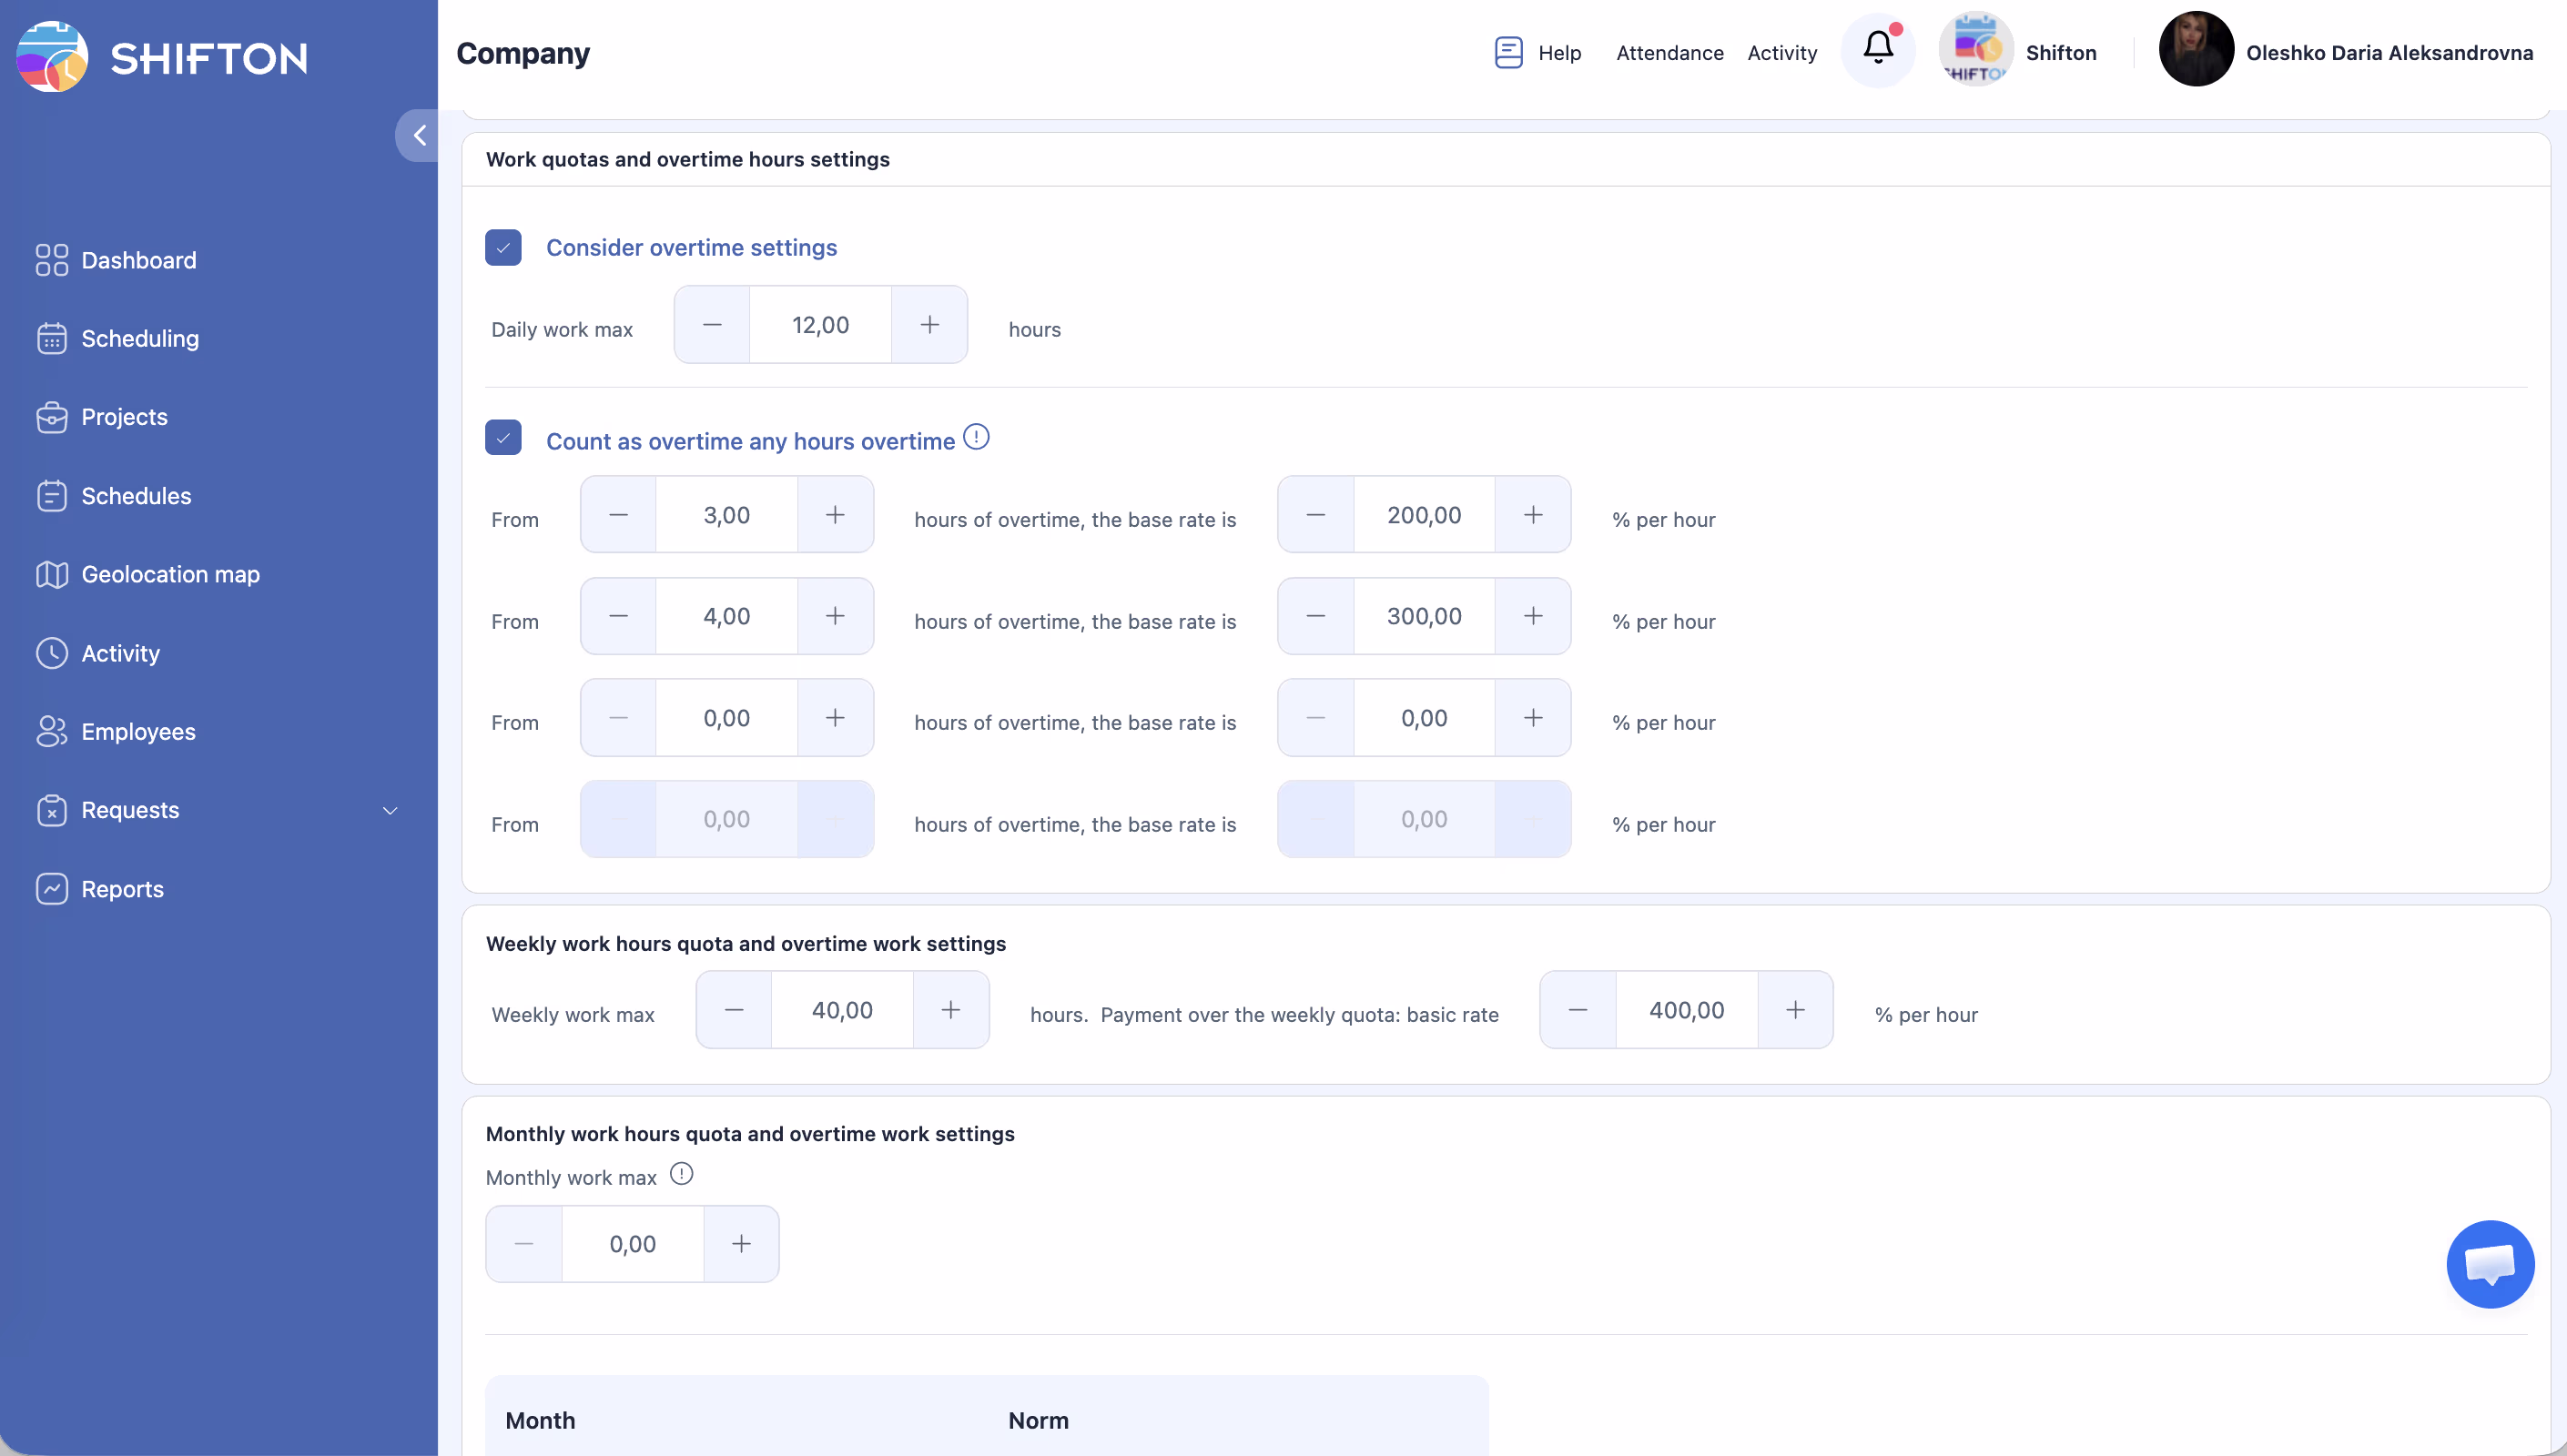Toggle Count as overtime any hours checkbox
This screenshot has height=1456, width=2567.
pos(503,438)
